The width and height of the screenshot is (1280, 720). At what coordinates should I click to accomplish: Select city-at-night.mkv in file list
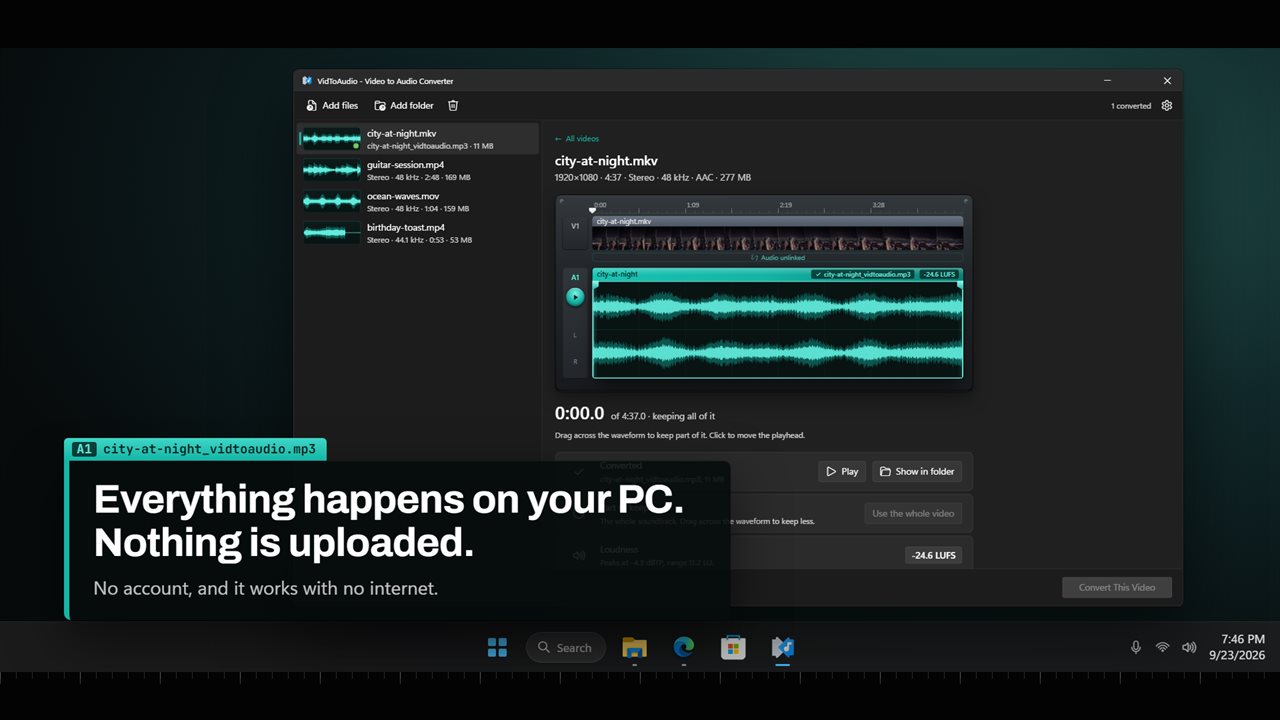tap(418, 139)
